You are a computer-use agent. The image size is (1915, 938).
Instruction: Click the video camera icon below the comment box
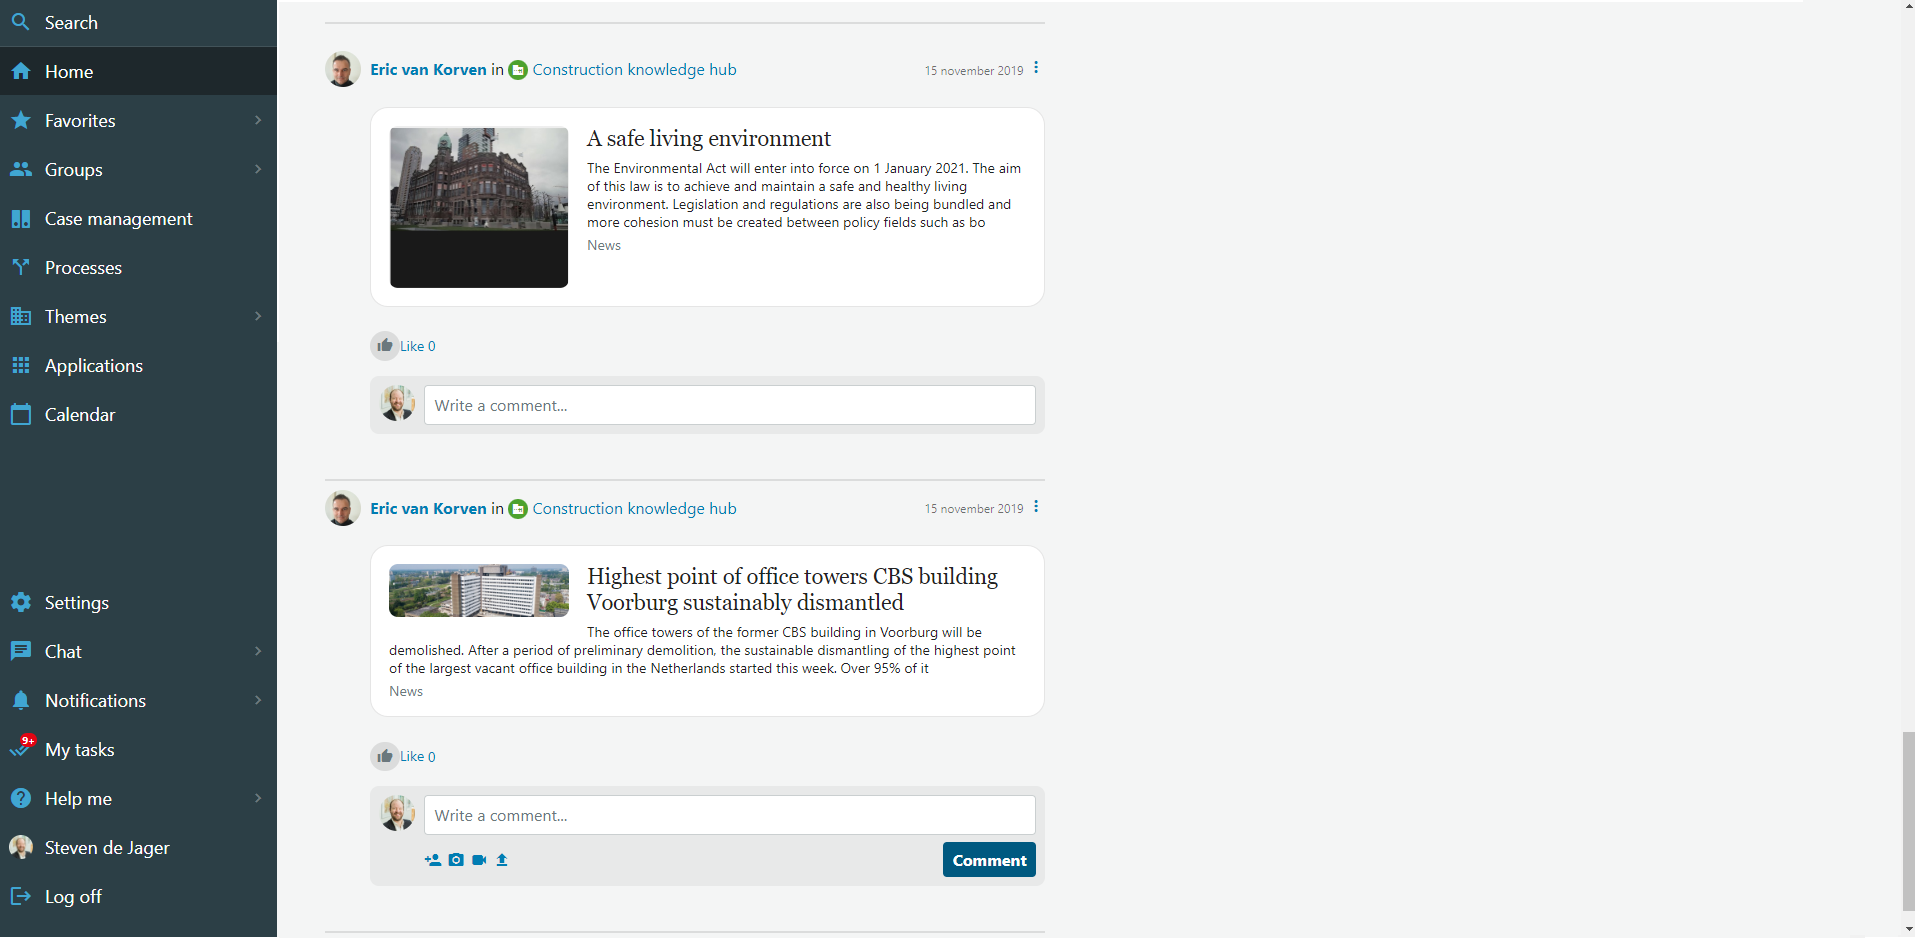pyautogui.click(x=479, y=860)
